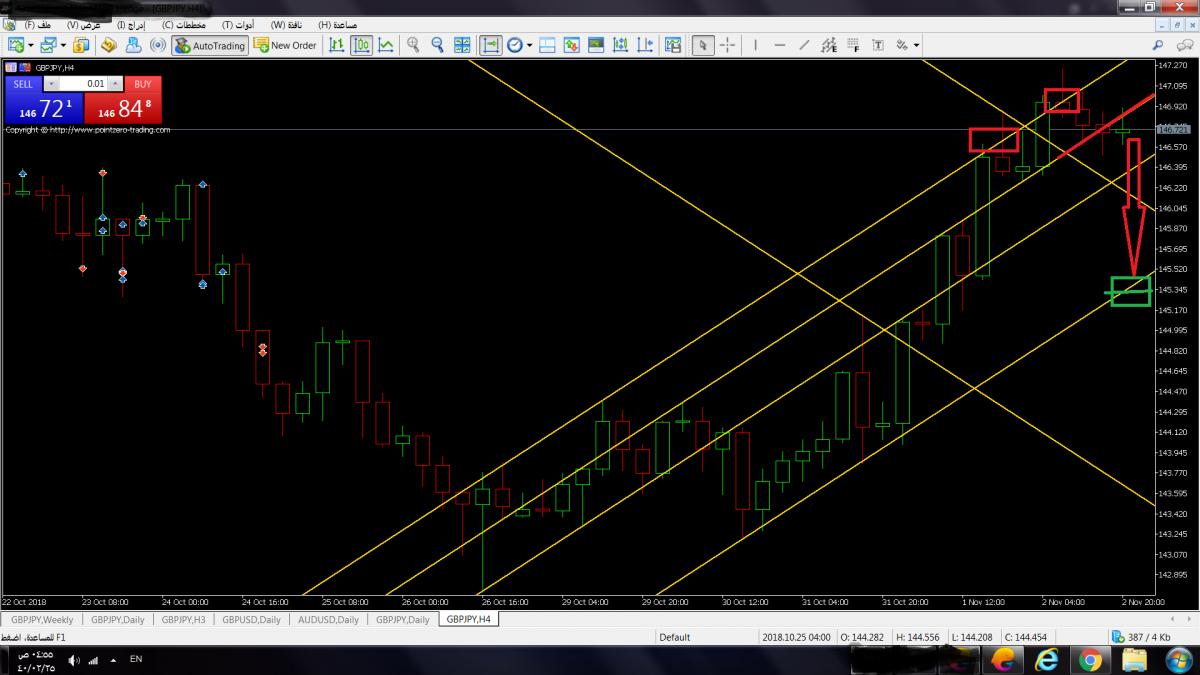
Task: Choose the Text label tool
Action: (878, 45)
